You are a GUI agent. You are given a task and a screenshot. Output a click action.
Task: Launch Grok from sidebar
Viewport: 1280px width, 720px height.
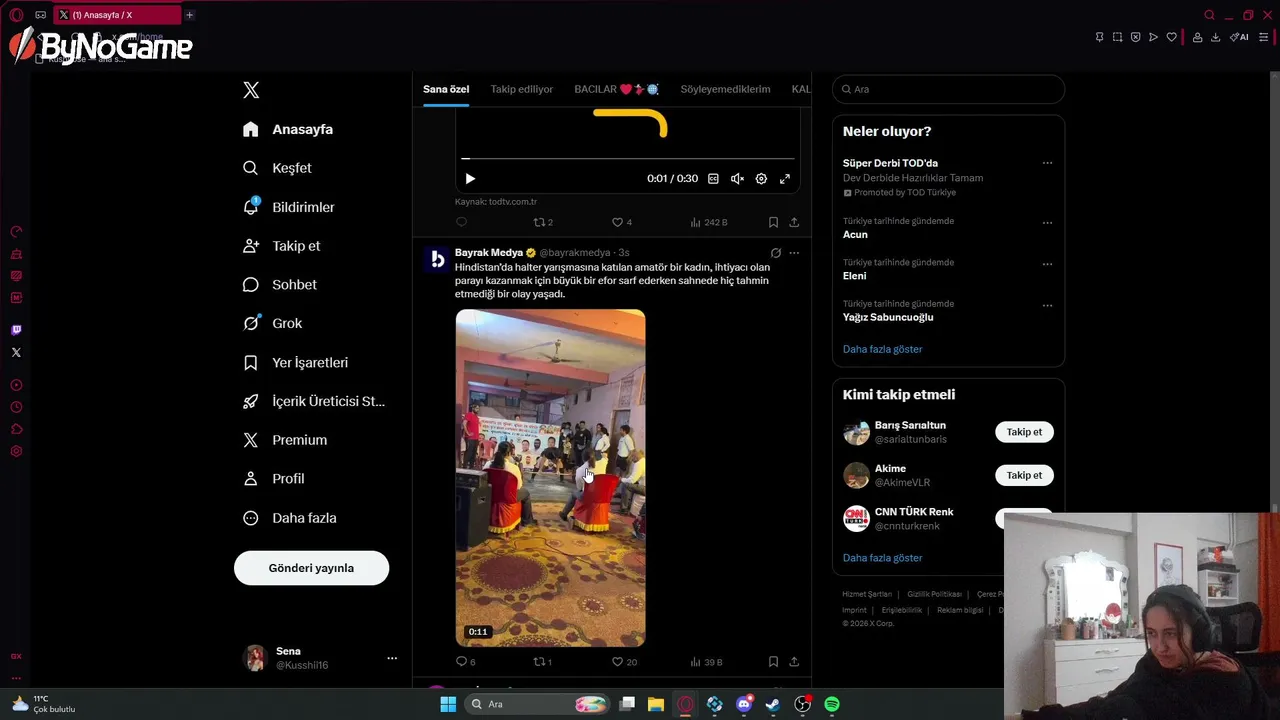[x=272, y=323]
